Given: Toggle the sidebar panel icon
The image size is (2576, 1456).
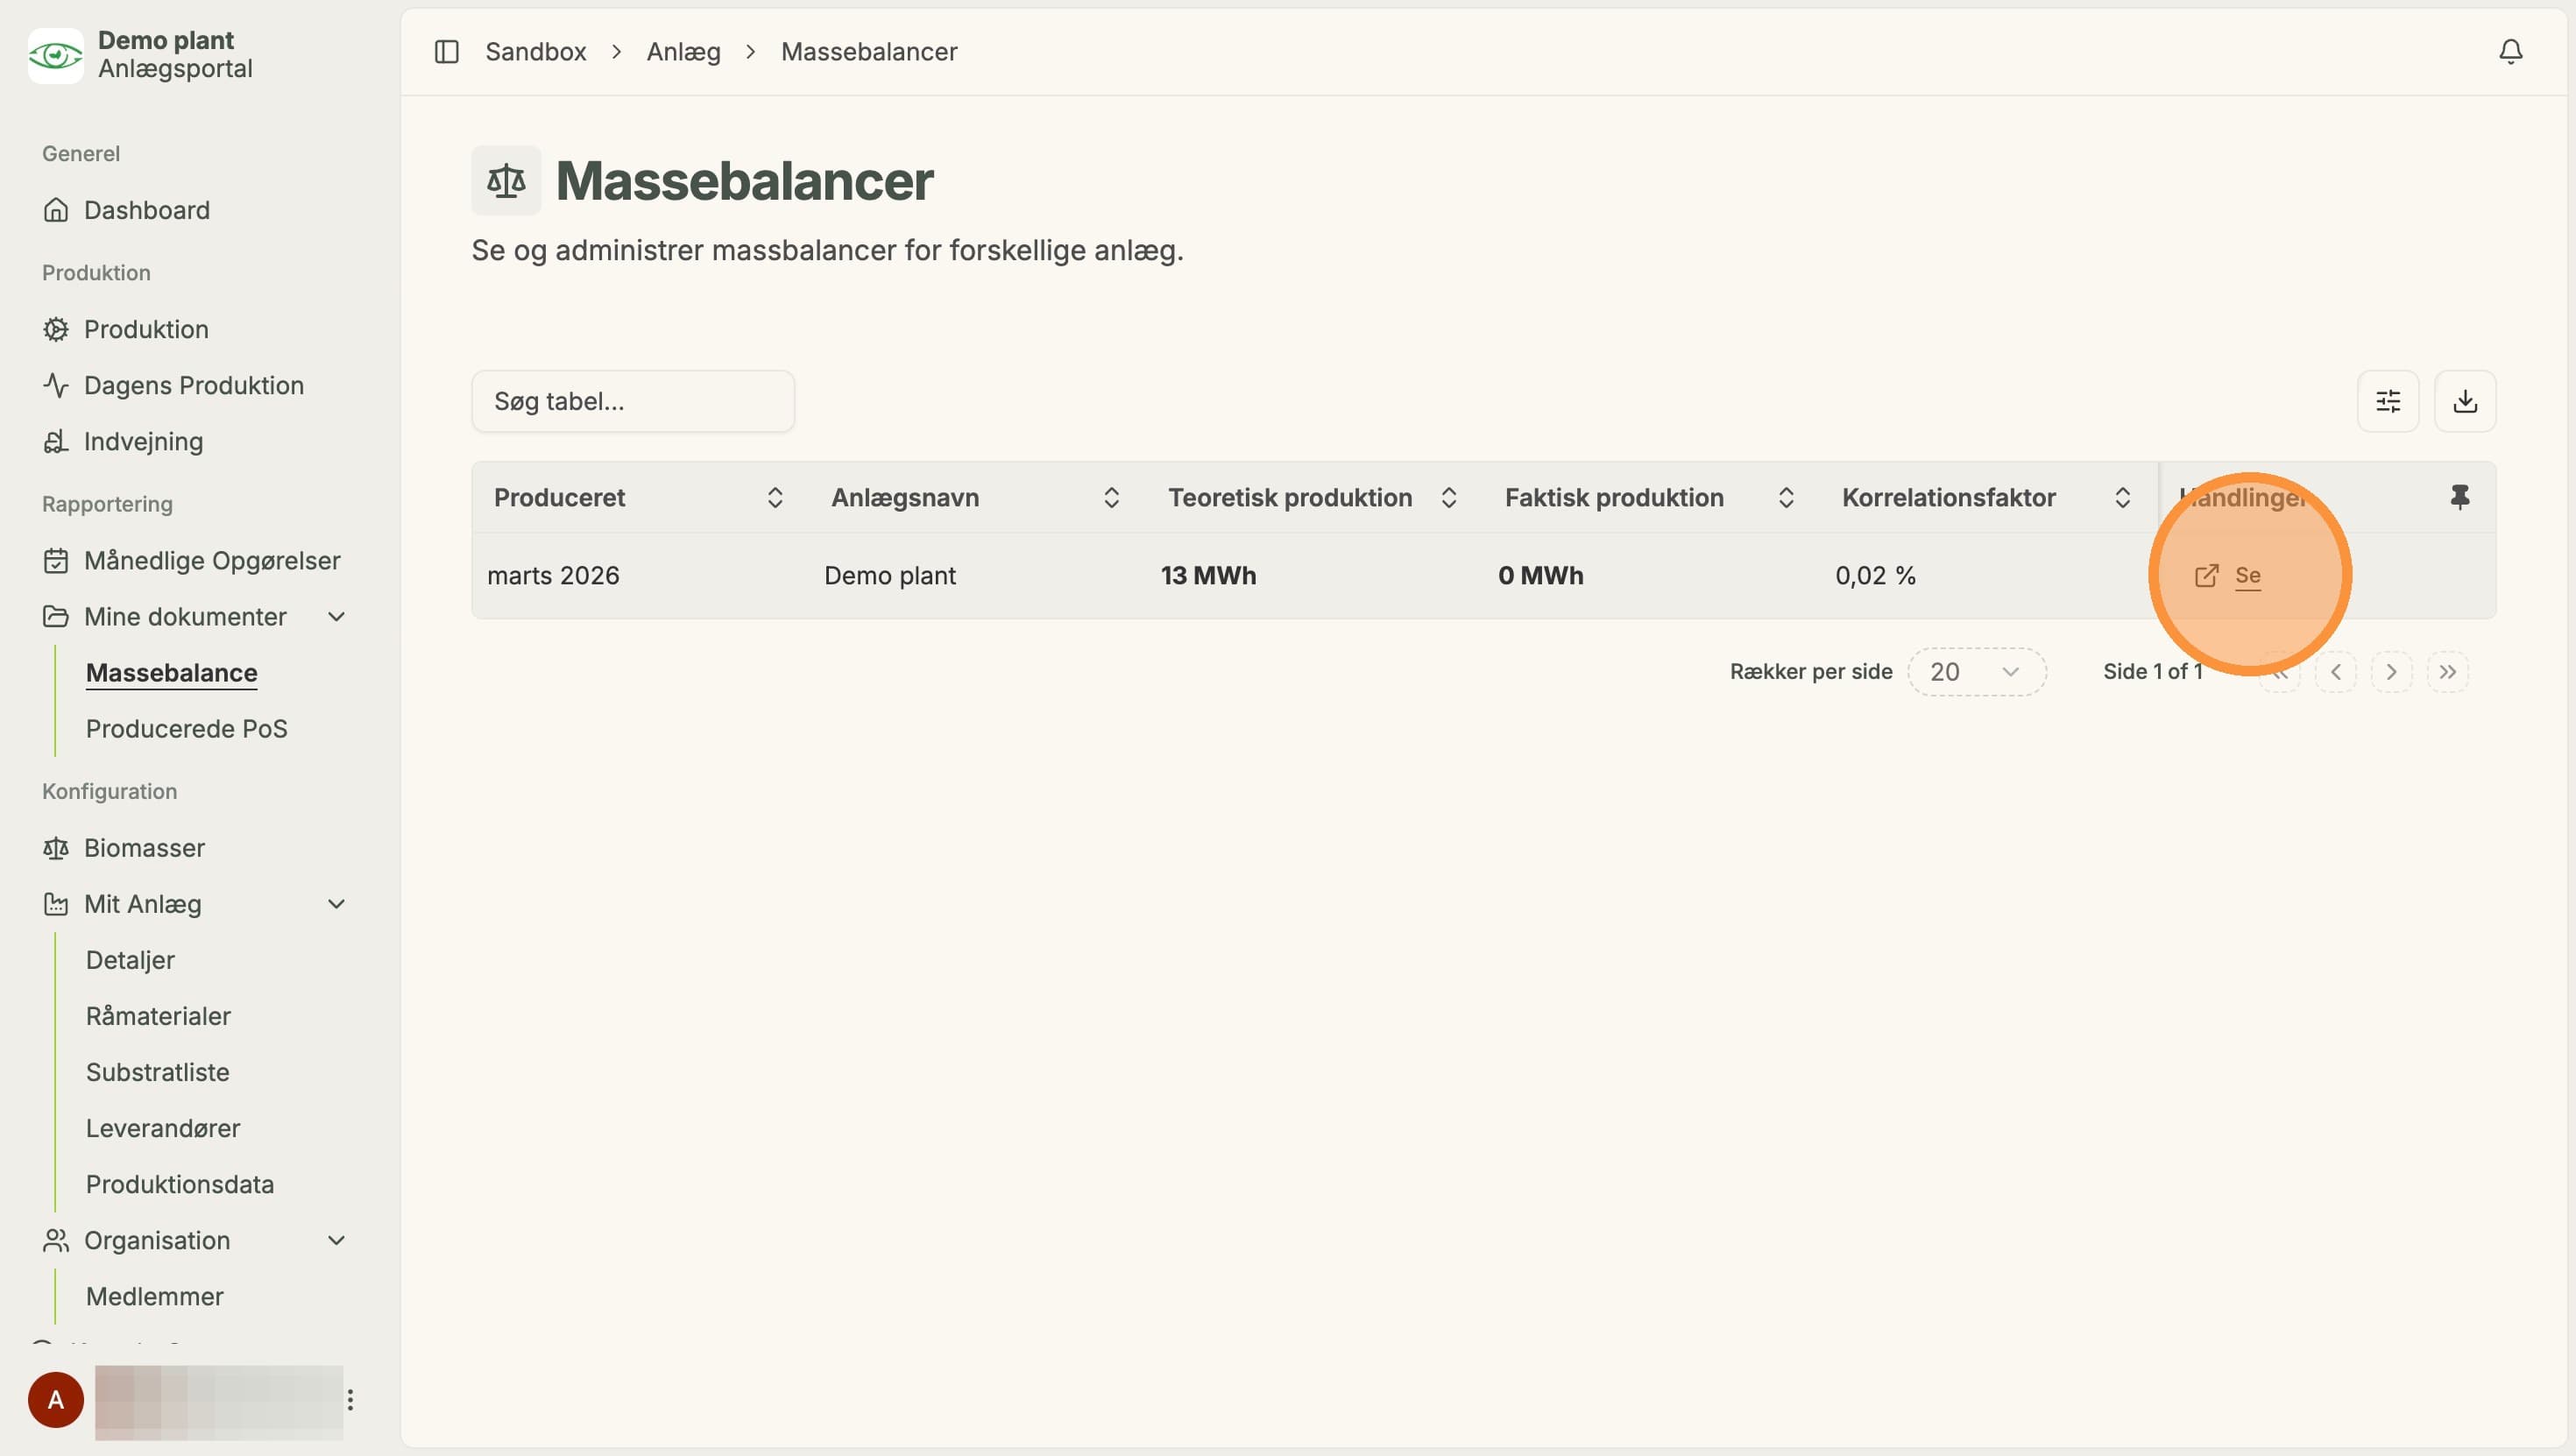Looking at the screenshot, I should 446,51.
